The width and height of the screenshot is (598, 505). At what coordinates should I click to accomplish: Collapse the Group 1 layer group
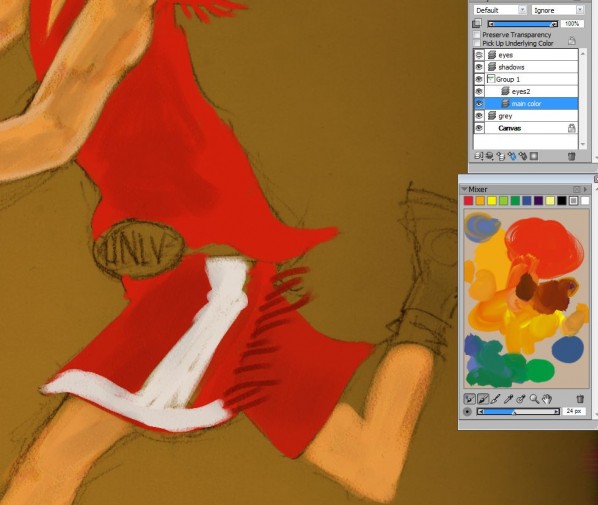(490, 79)
